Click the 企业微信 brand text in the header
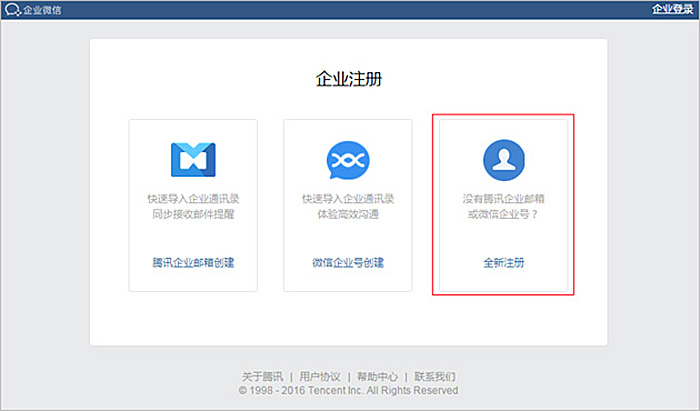The width and height of the screenshot is (700, 411). (42, 10)
